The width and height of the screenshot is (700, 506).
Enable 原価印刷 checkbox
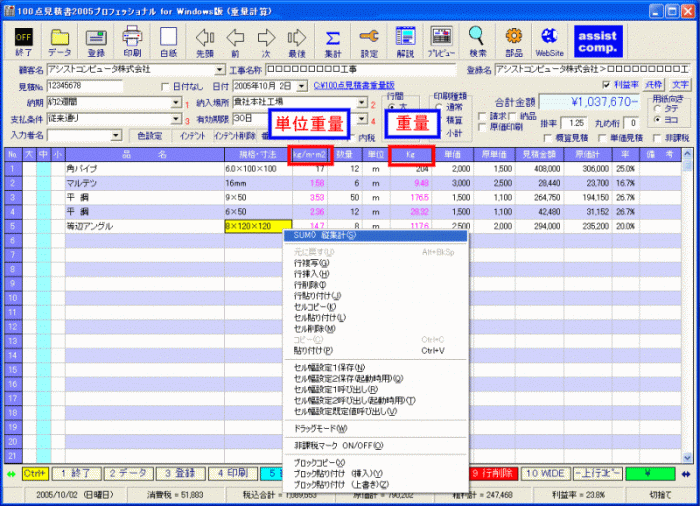pos(482,127)
